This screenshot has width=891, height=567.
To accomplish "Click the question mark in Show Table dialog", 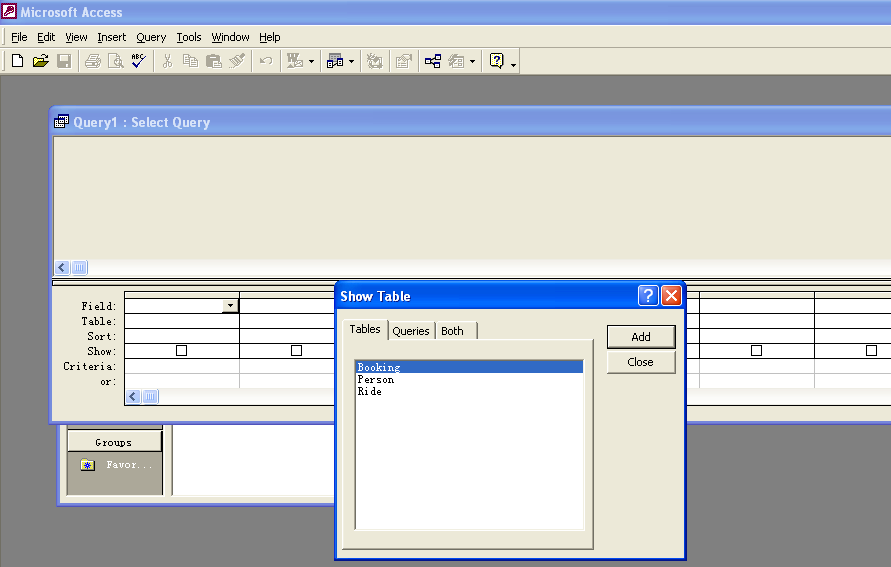I will [x=648, y=296].
